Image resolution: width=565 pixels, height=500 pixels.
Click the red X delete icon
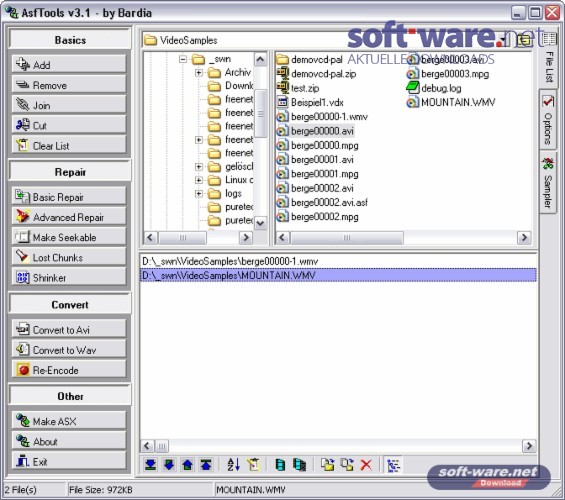366,465
